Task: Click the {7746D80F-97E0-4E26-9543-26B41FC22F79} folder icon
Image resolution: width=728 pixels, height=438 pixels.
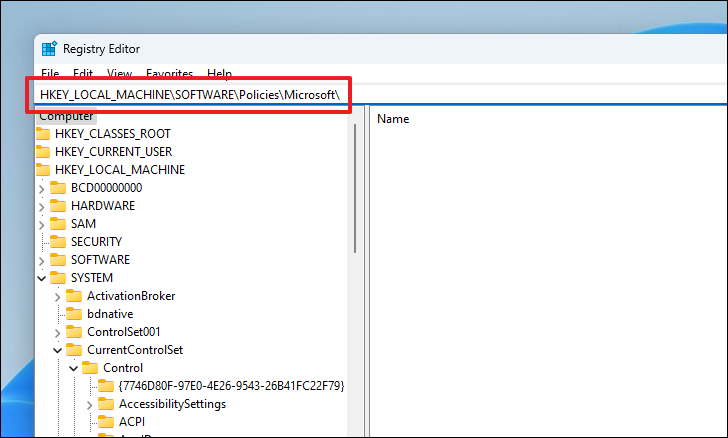Action: coord(106,386)
